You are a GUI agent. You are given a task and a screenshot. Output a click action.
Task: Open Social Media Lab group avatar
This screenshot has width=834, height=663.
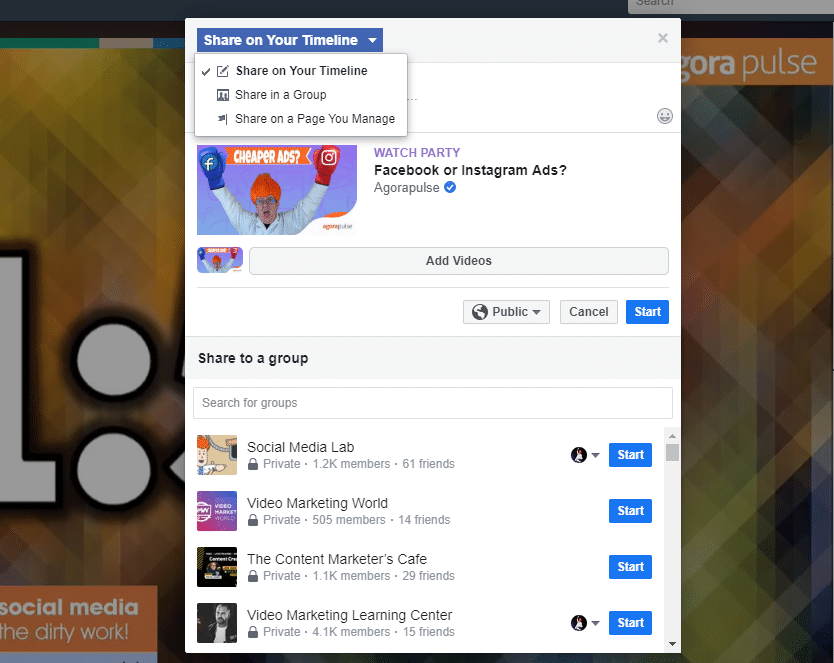[217, 455]
